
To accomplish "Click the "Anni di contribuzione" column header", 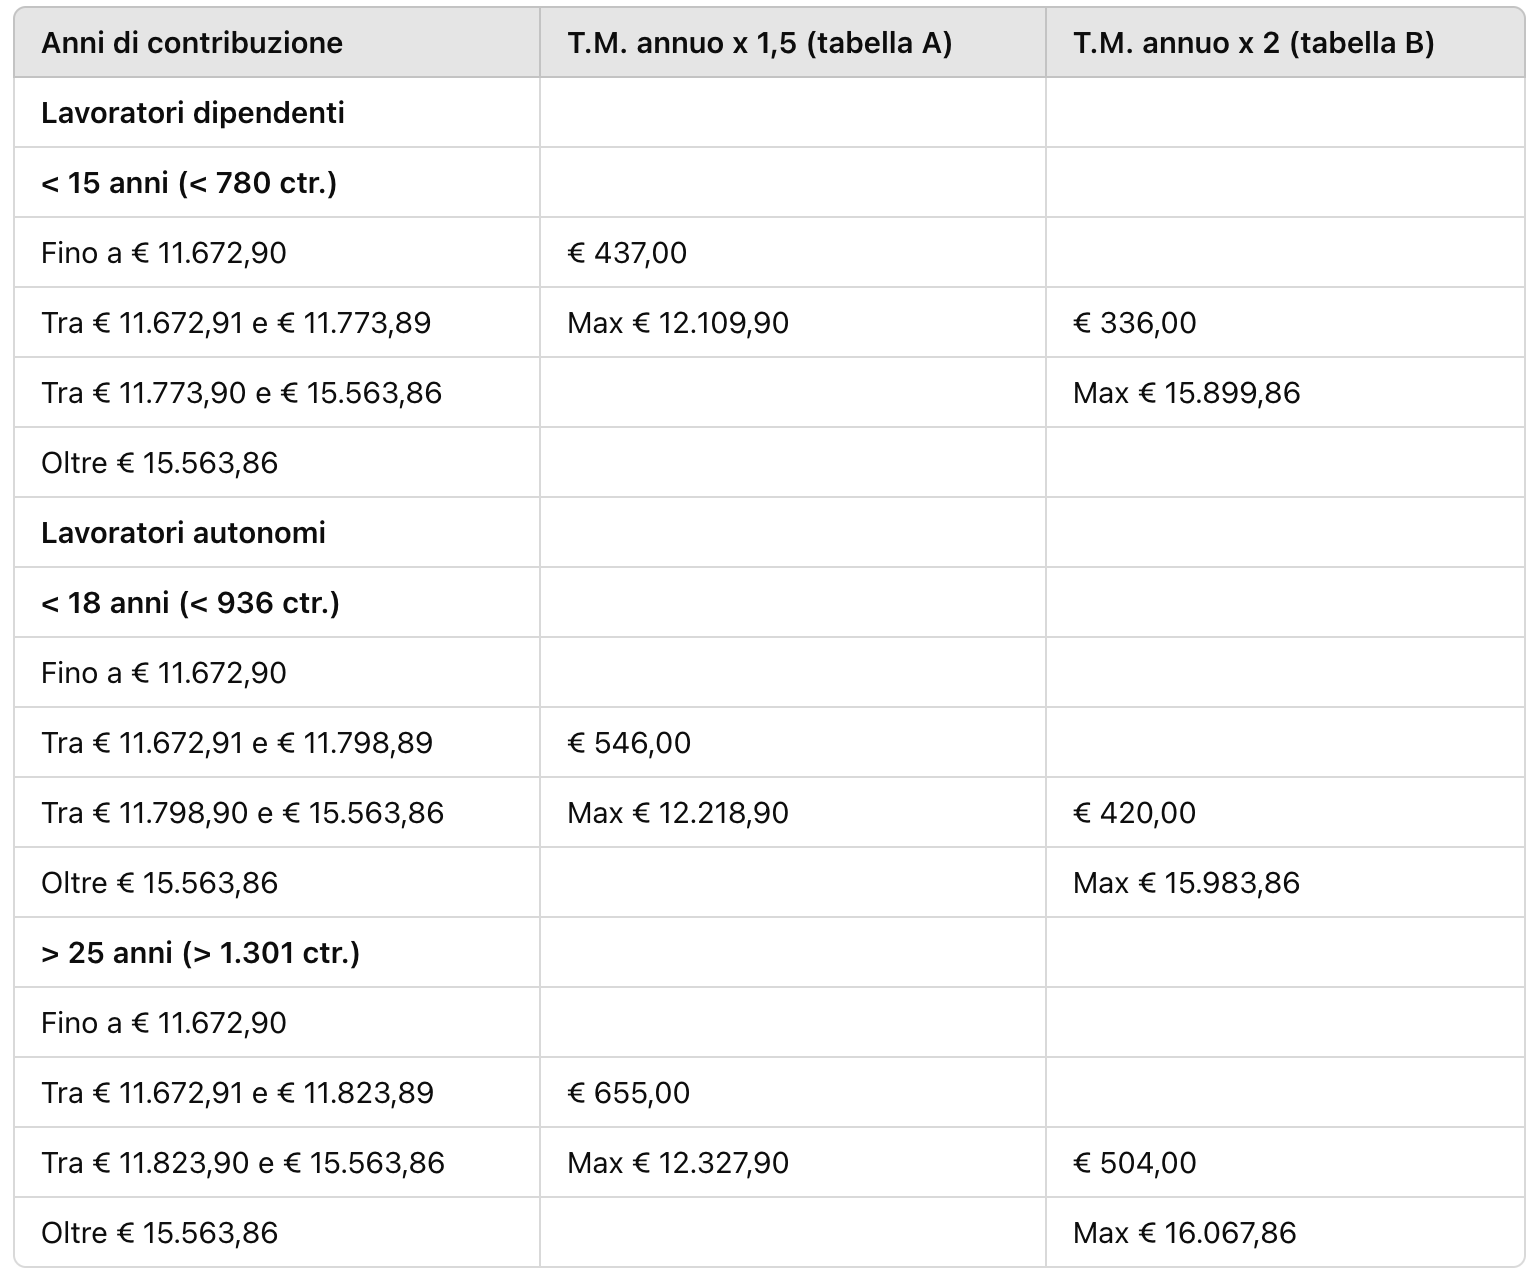I will (191, 43).
